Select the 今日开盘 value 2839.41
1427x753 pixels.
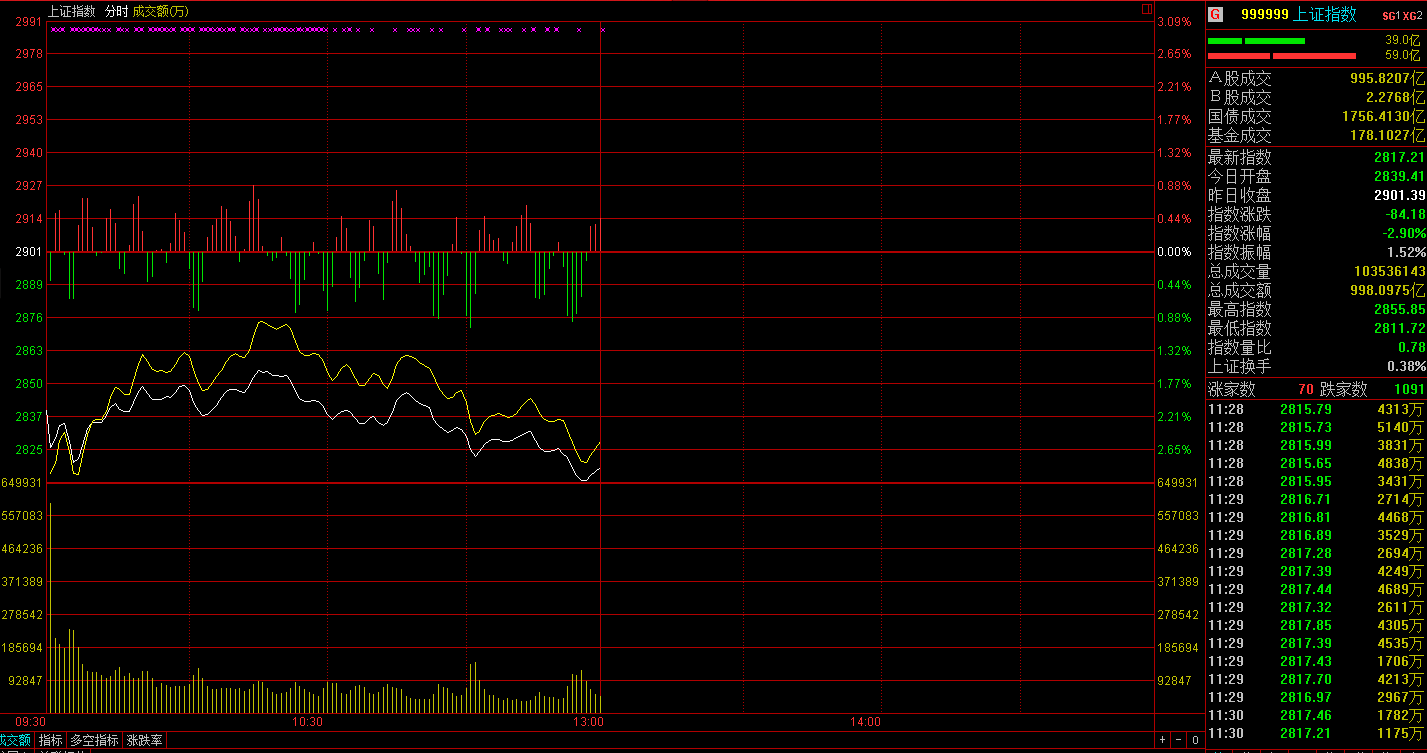pos(1399,176)
